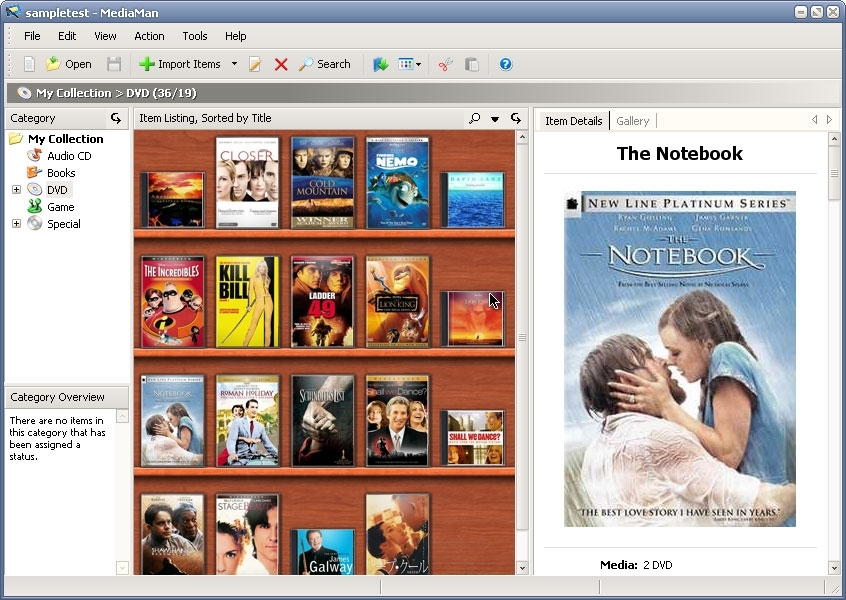Click the blue-green arrows toolbar icon
This screenshot has height=600, width=846.
[x=380, y=64]
